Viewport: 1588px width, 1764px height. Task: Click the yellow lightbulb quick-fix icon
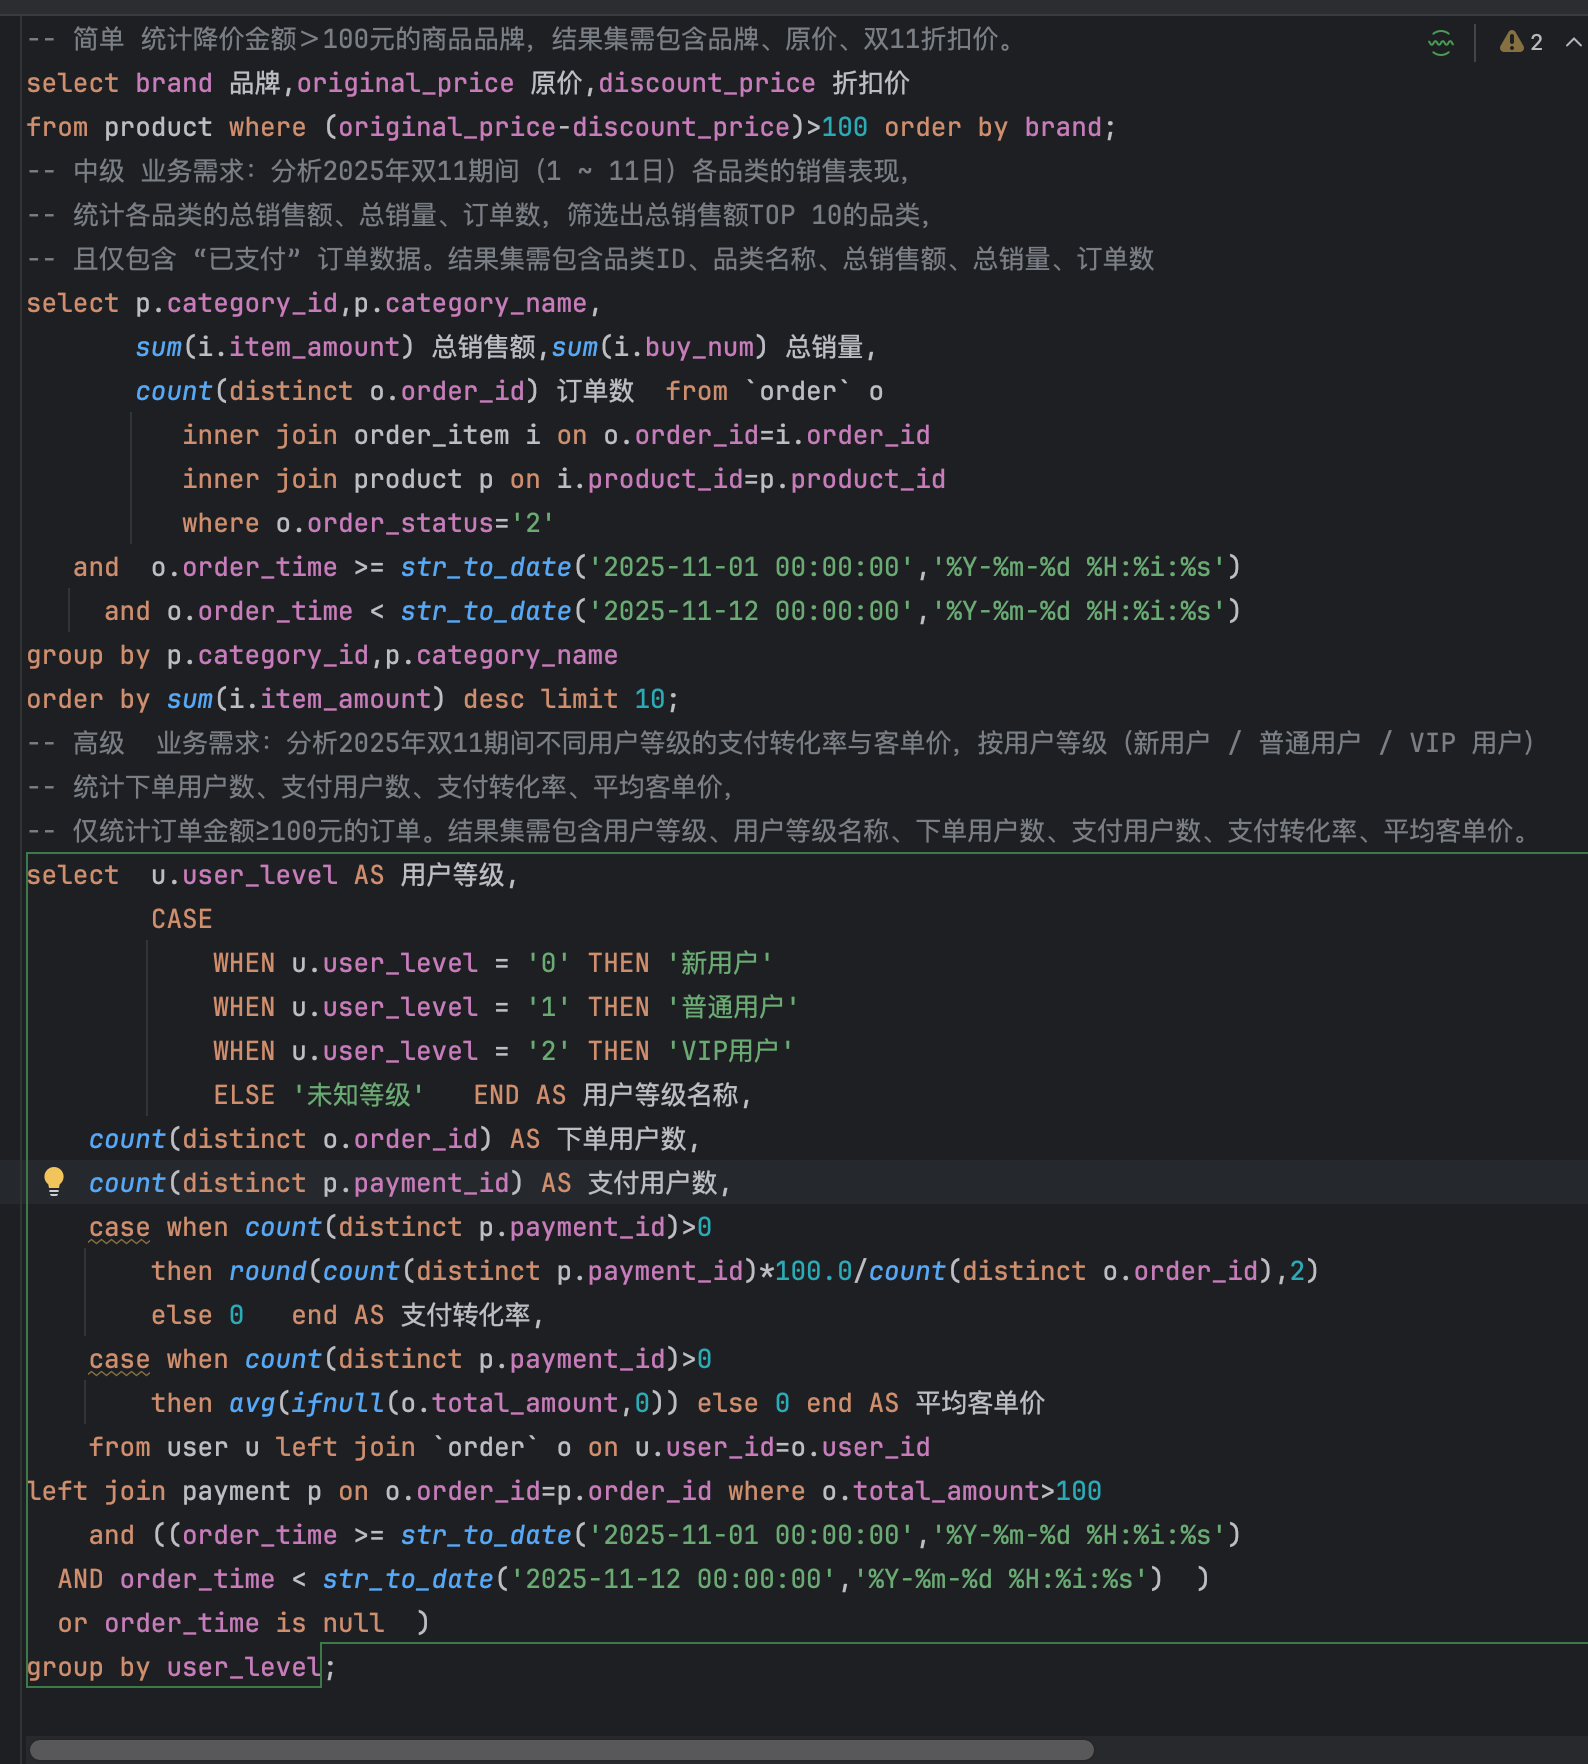(x=54, y=1182)
